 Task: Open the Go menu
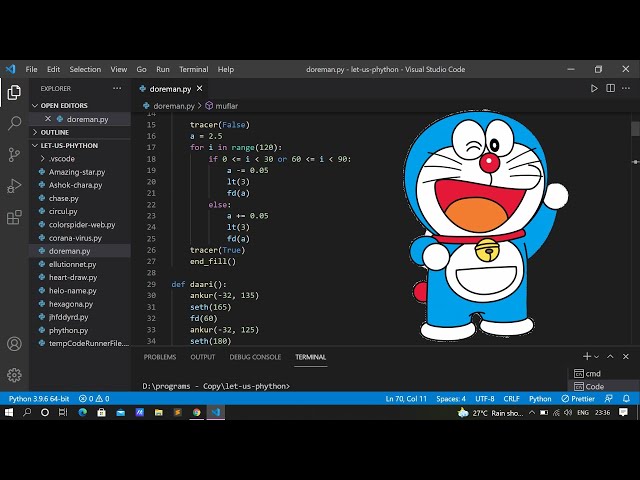click(141, 69)
